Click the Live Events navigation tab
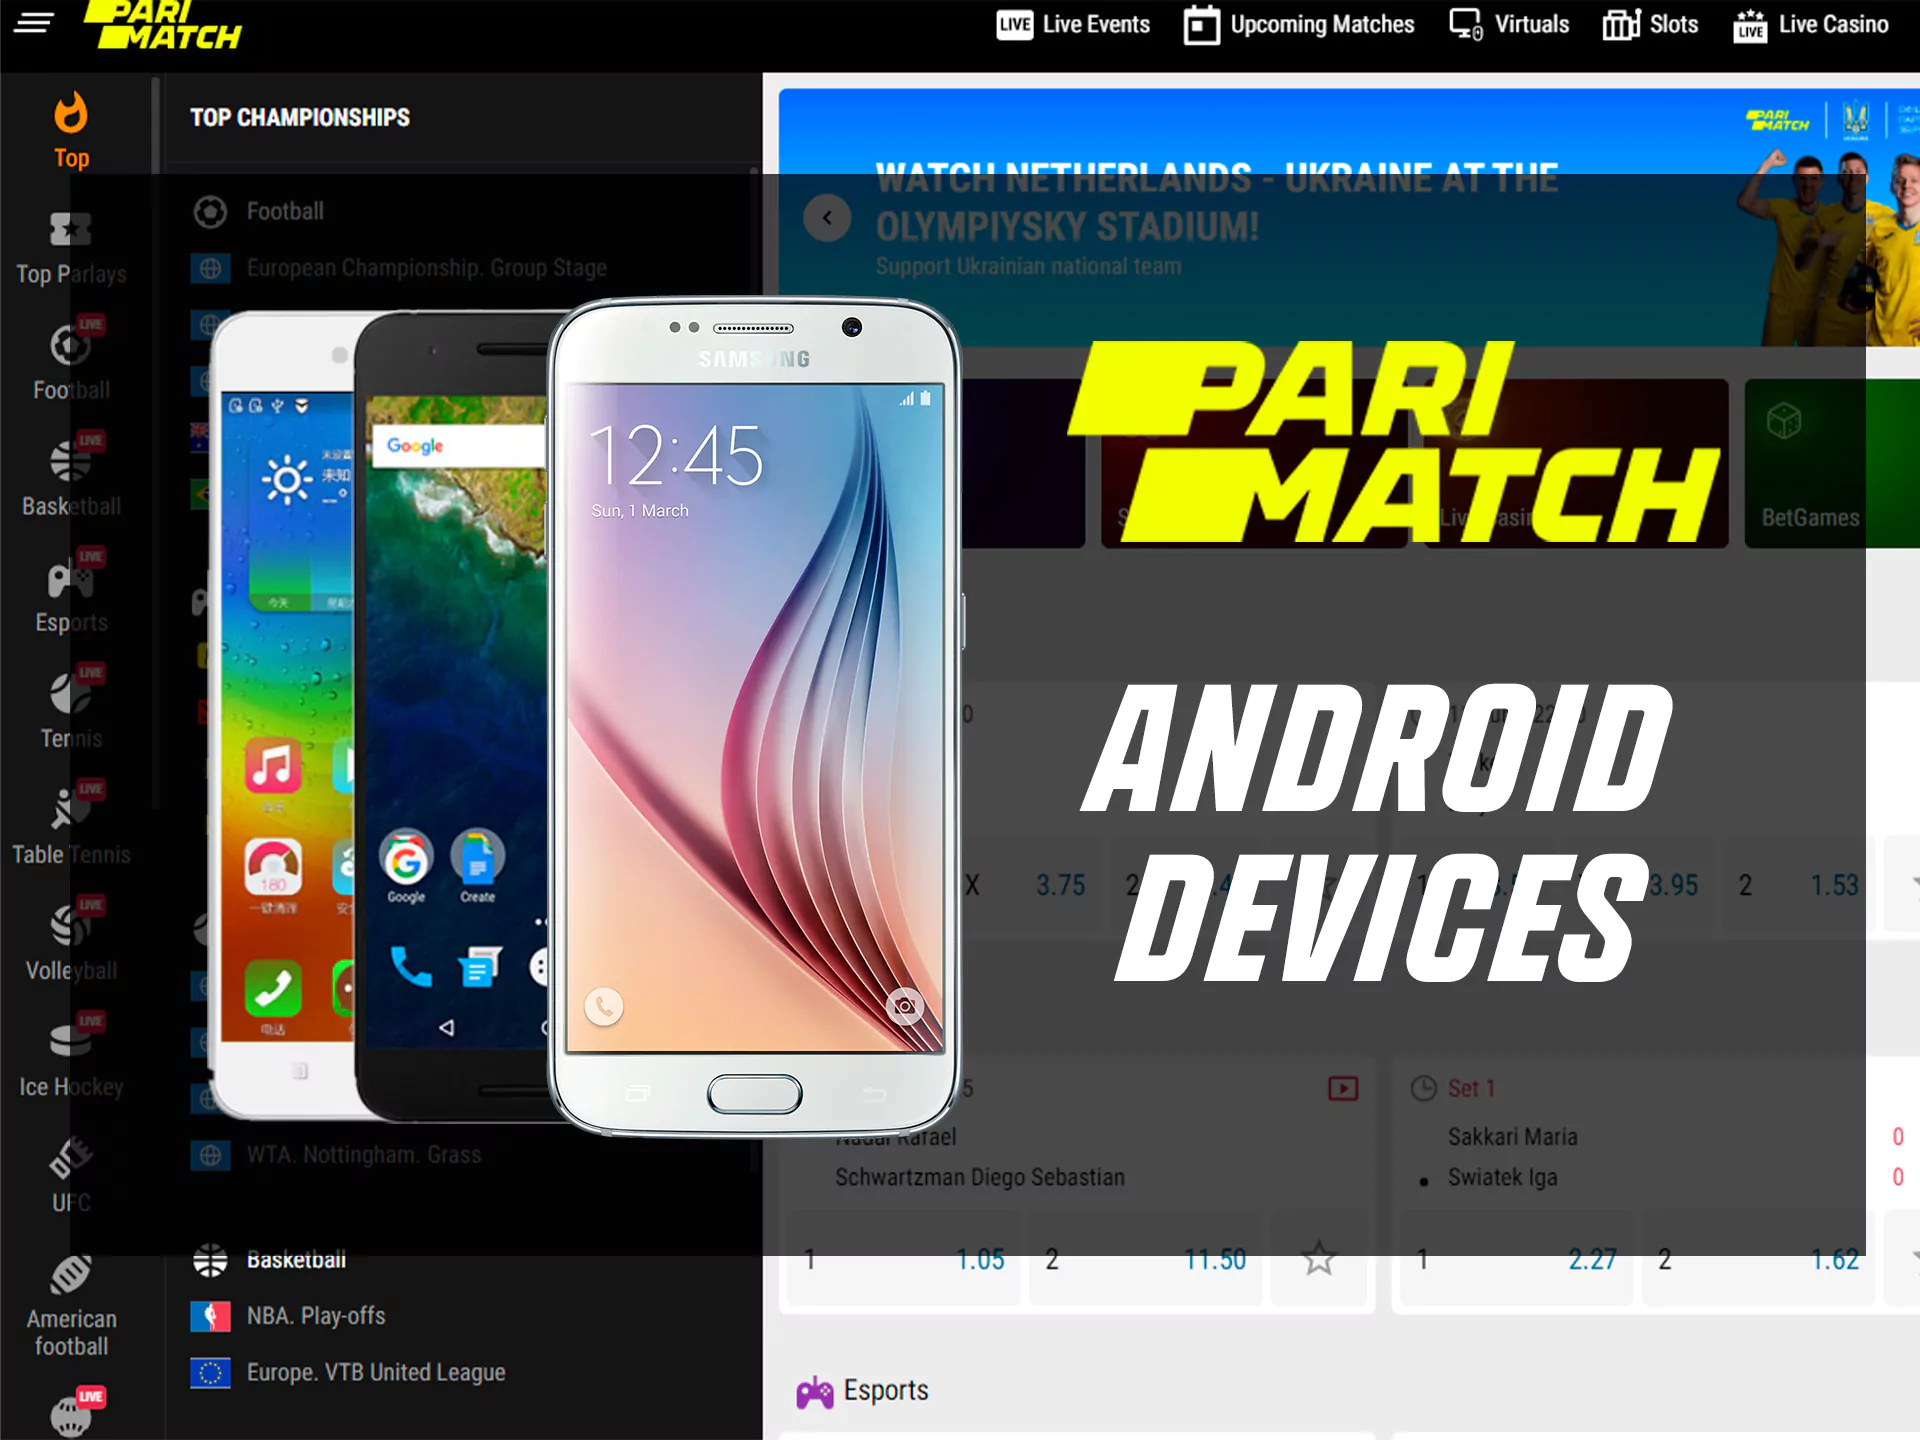1920x1440 pixels. point(1061,27)
